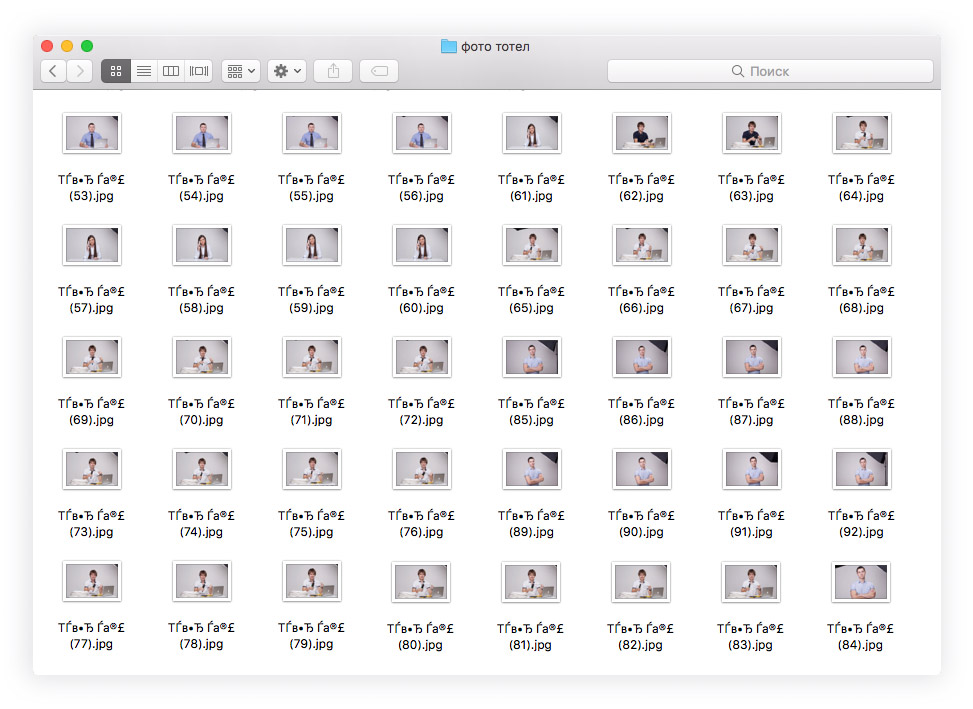Select the (64).jpg thumbnail
Image resolution: width=973 pixels, height=709 pixels.
tap(862, 133)
